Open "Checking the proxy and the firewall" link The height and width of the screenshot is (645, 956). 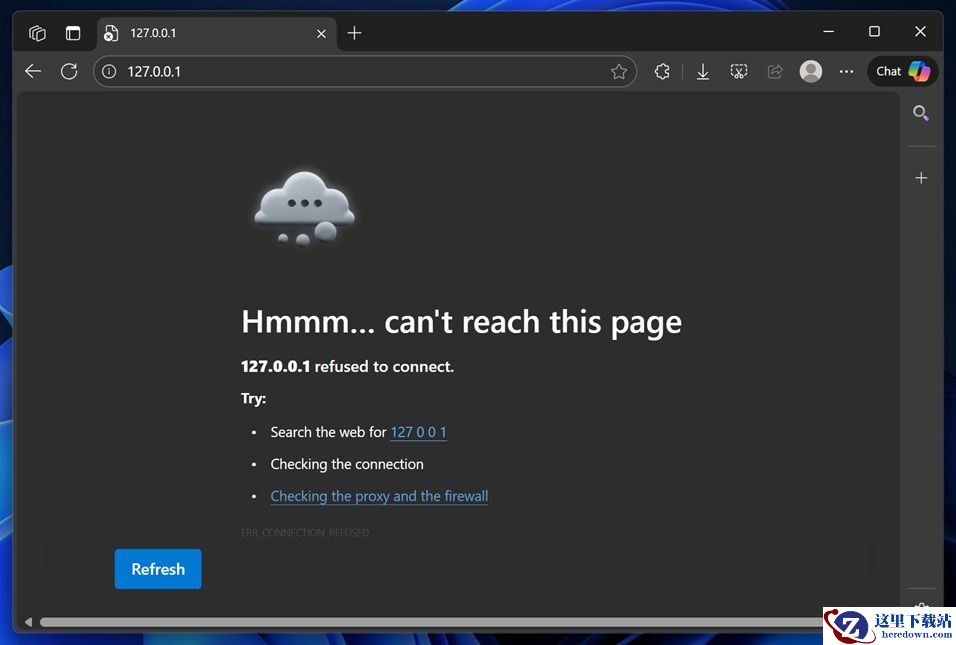[x=379, y=496]
